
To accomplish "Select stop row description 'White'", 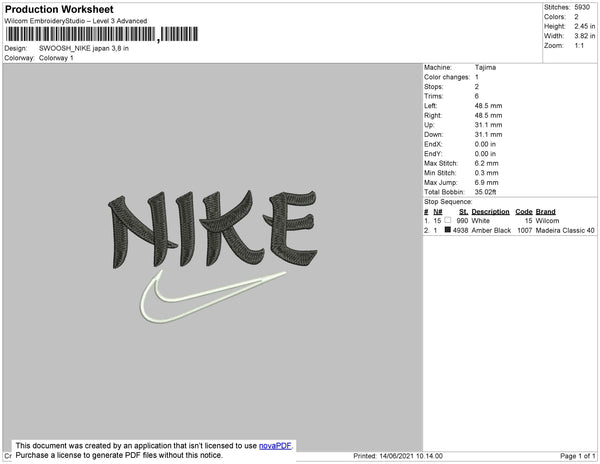I will (x=481, y=221).
